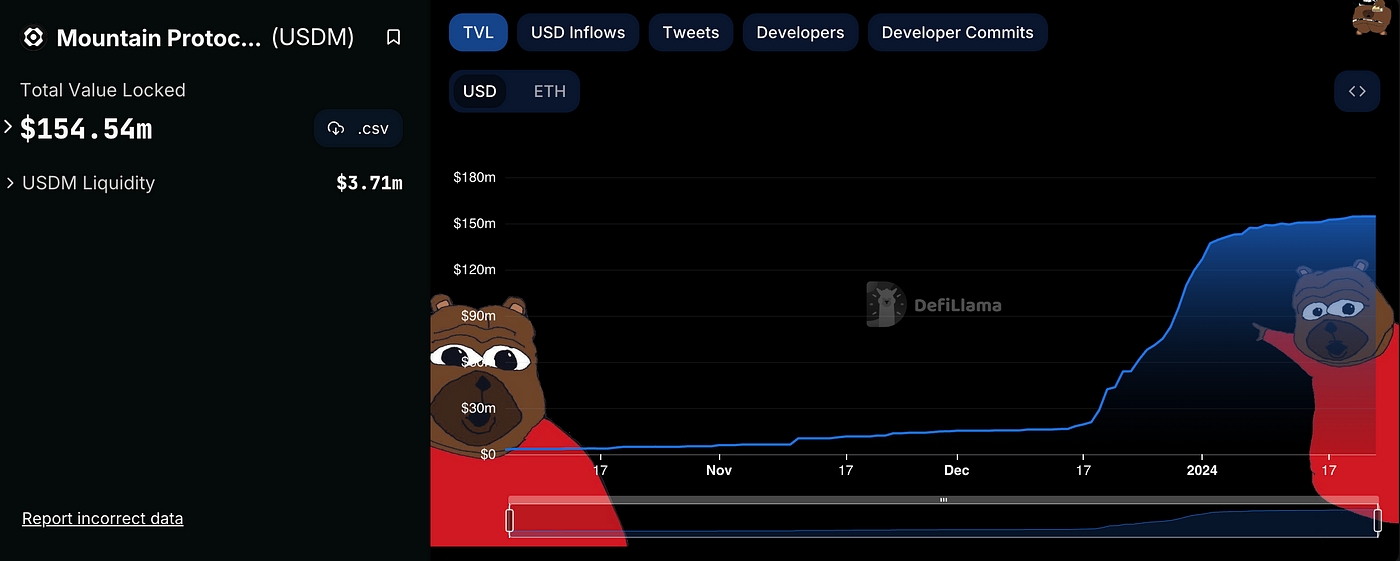1400x561 pixels.
Task: Expand the Total Value Locked chevron
Action: tap(8, 128)
